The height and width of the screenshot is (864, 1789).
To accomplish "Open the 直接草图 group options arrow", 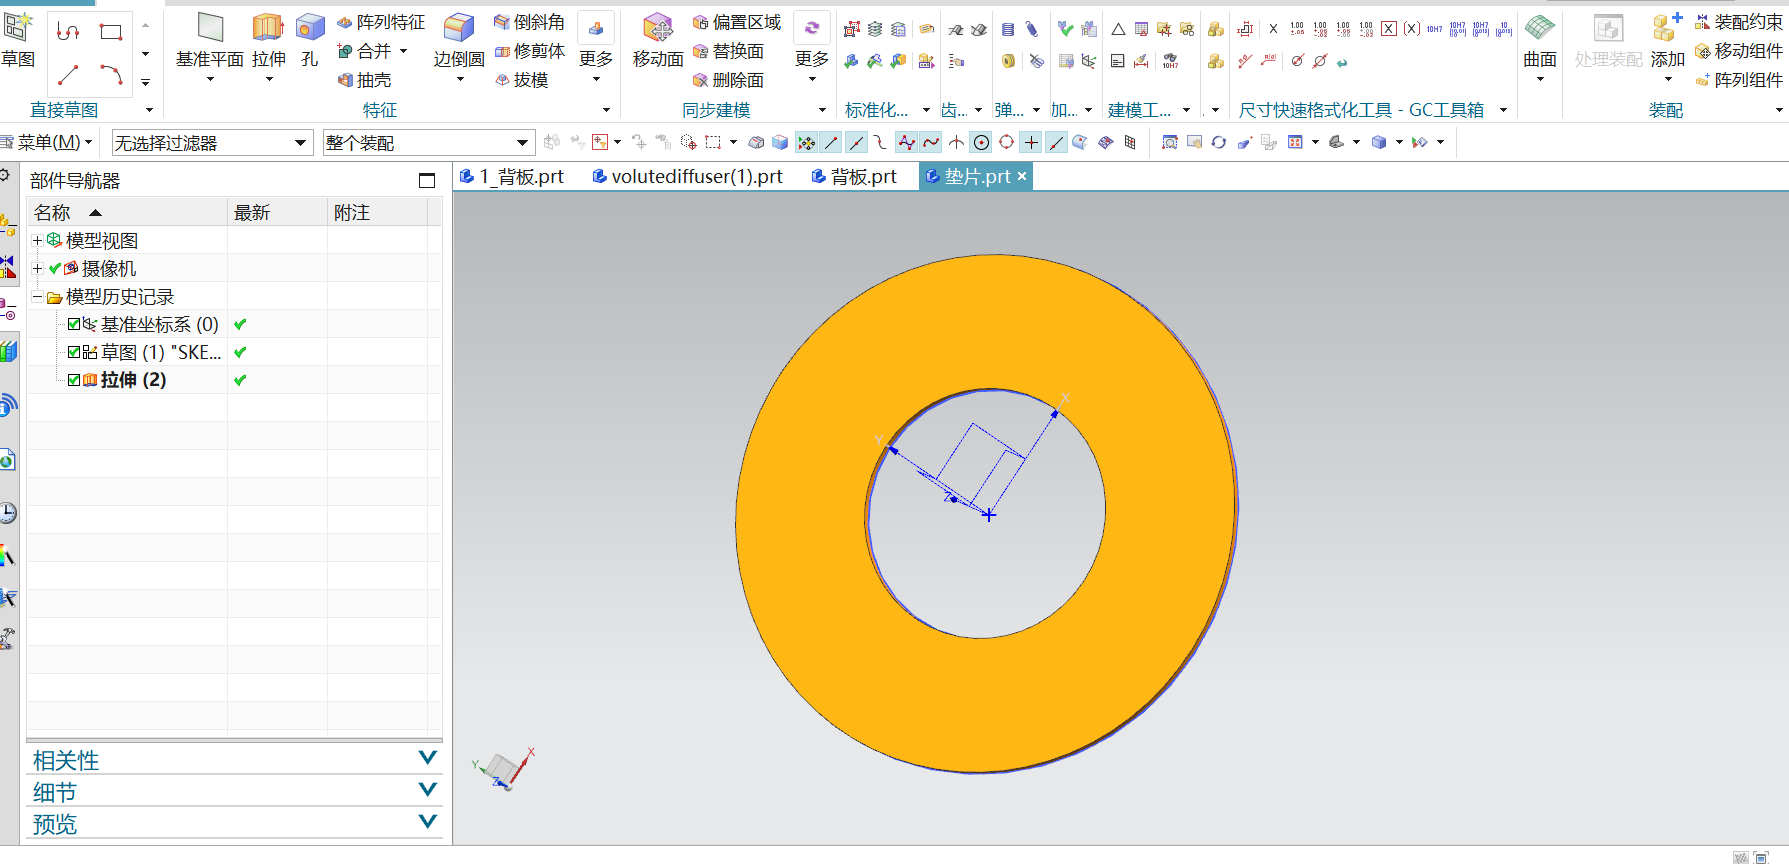I will 150,110.
